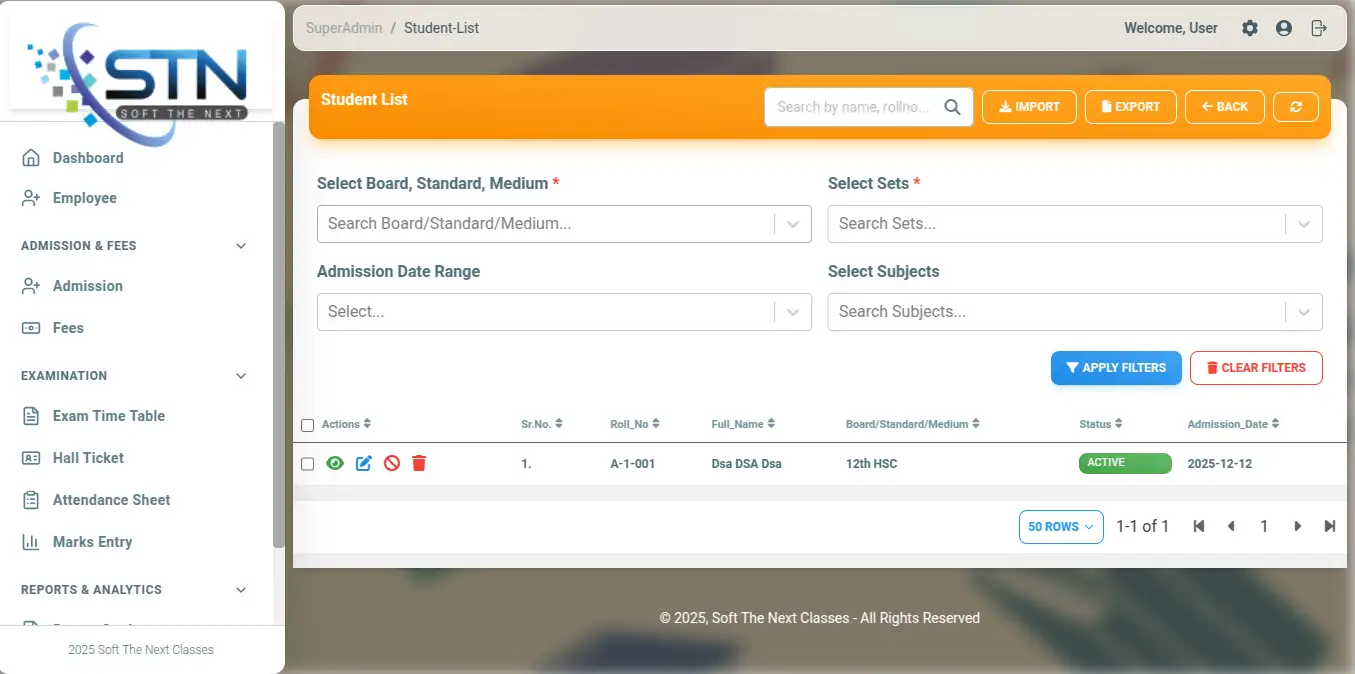Navigate to Dashboard in sidebar
Viewport: 1355px width, 674px height.
point(88,158)
